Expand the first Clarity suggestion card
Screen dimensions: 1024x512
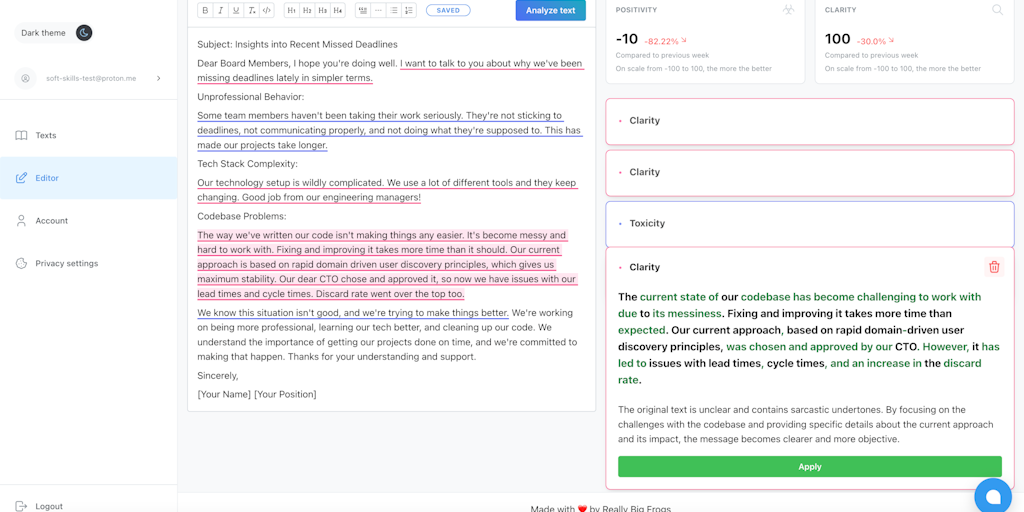tap(809, 121)
